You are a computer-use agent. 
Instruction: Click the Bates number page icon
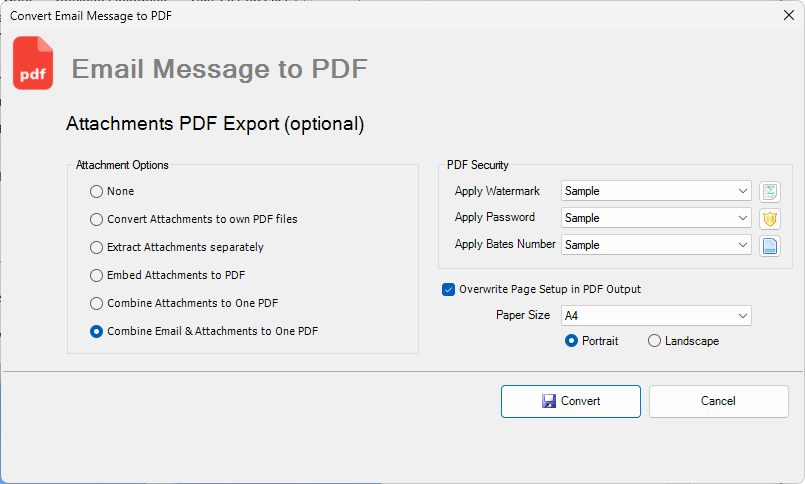point(769,245)
